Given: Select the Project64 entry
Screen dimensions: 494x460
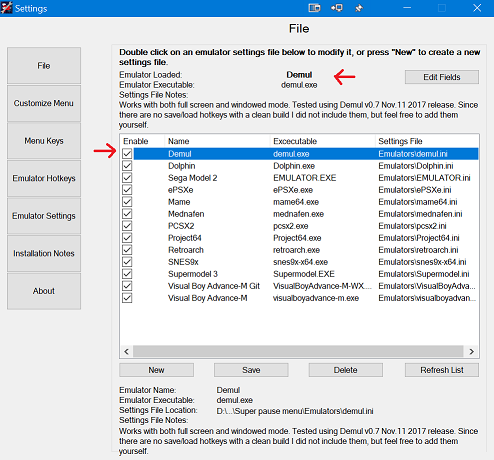Looking at the screenshot, I should tap(185, 238).
